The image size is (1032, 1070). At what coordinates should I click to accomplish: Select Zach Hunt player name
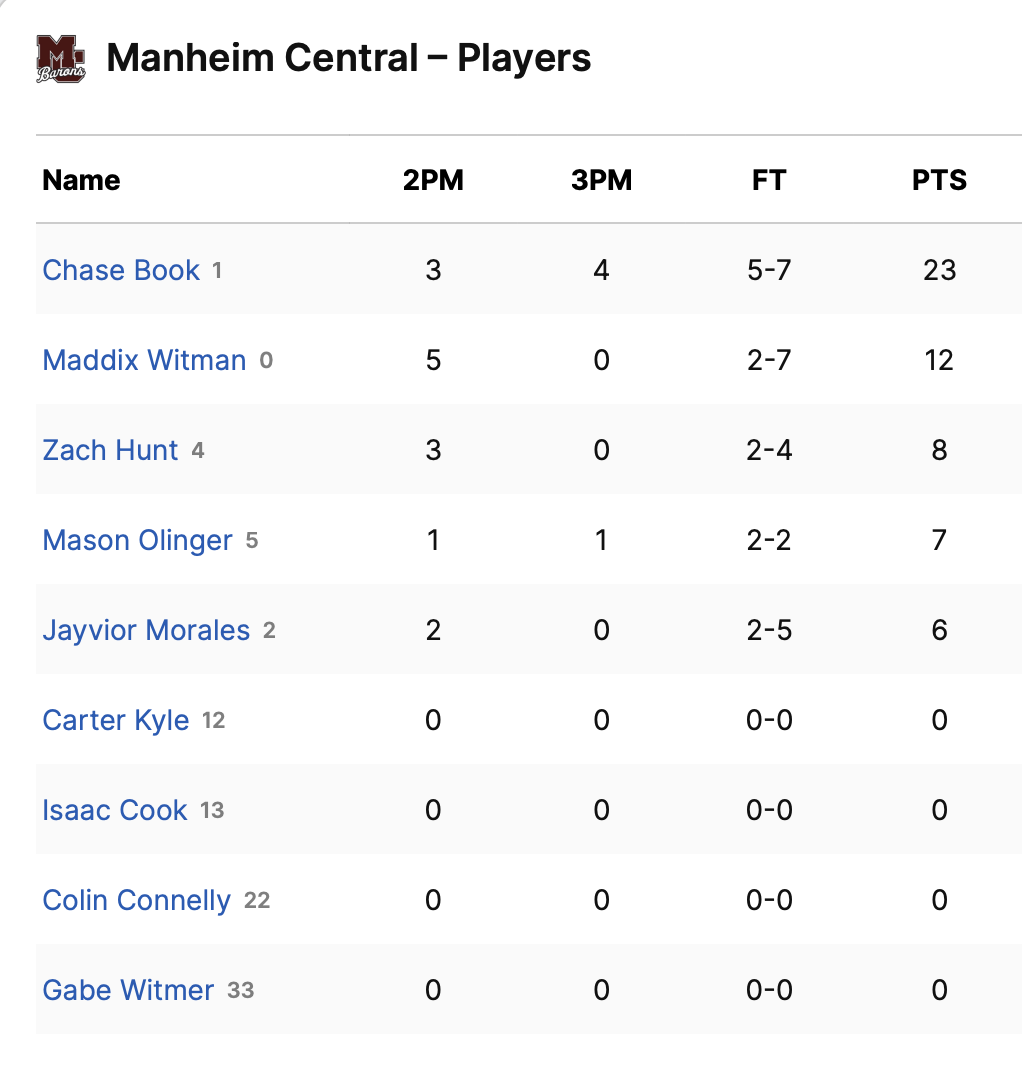pyautogui.click(x=110, y=450)
